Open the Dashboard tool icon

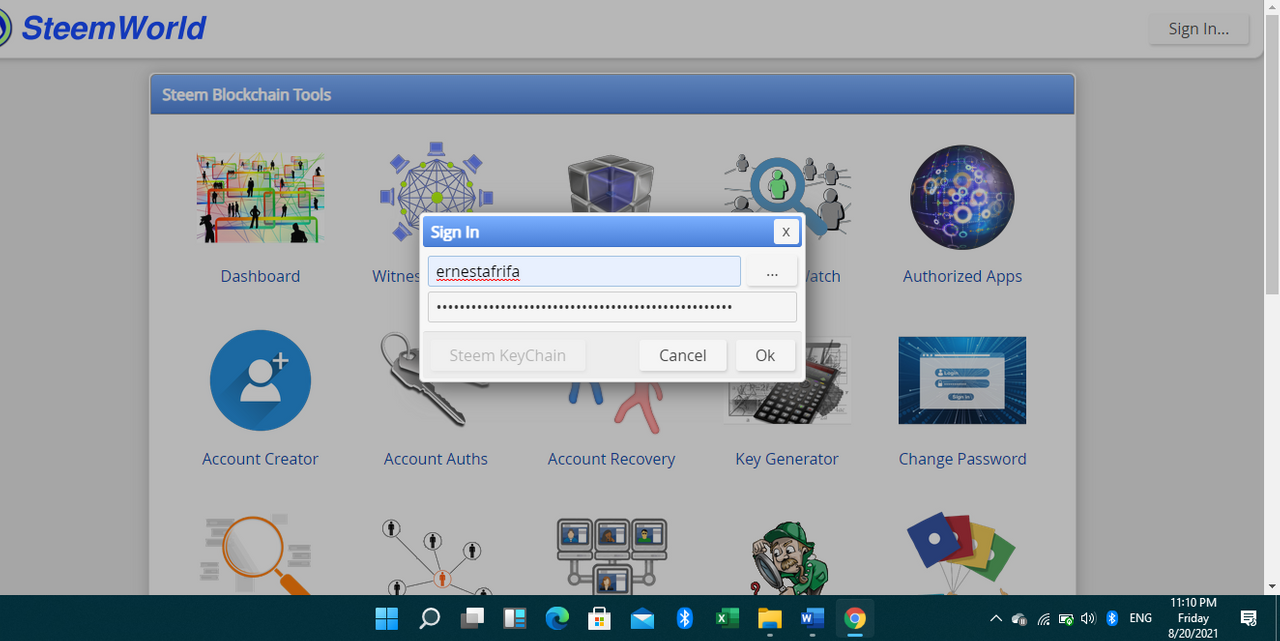point(260,197)
